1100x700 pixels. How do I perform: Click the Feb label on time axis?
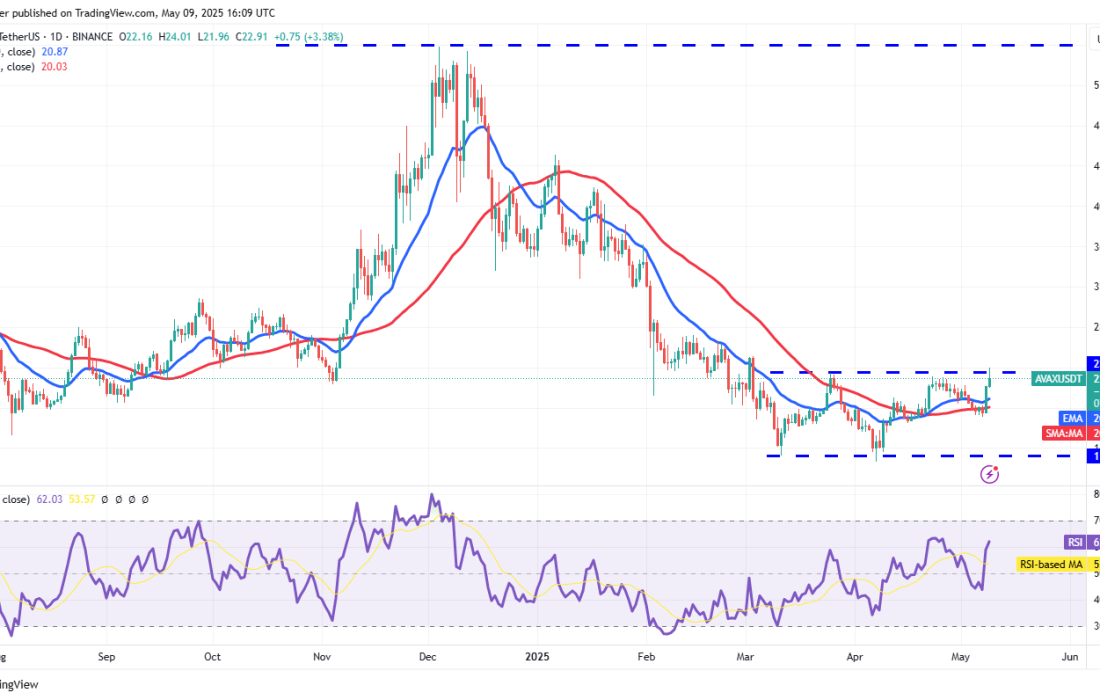pyautogui.click(x=645, y=657)
